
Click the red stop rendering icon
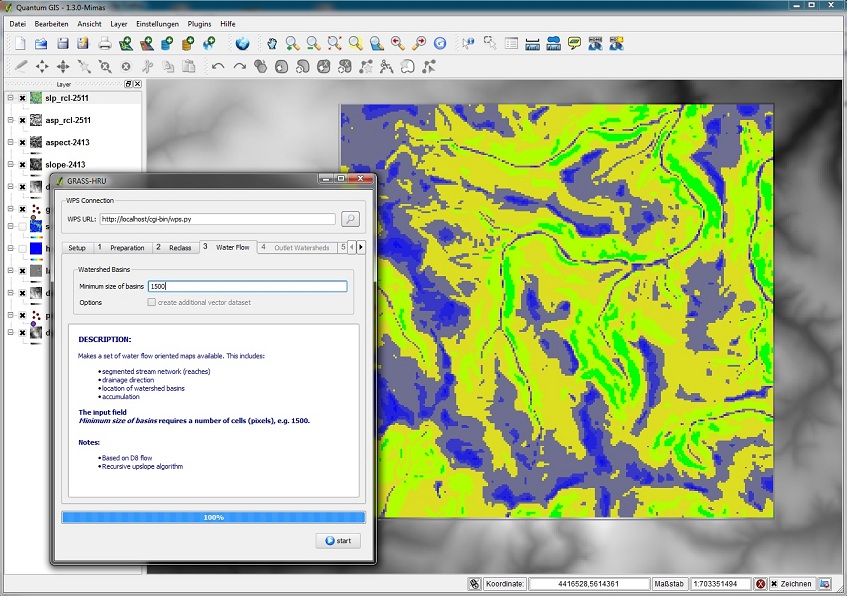761,584
